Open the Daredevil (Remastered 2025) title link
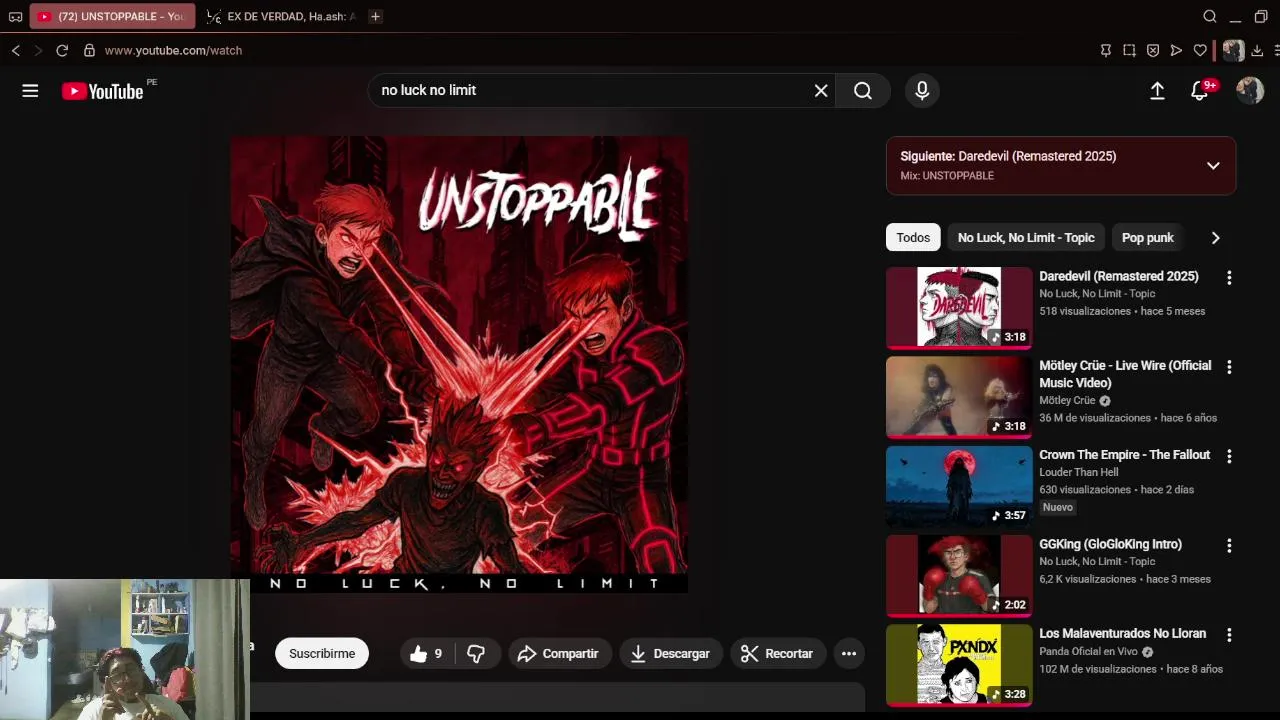 click(1119, 276)
